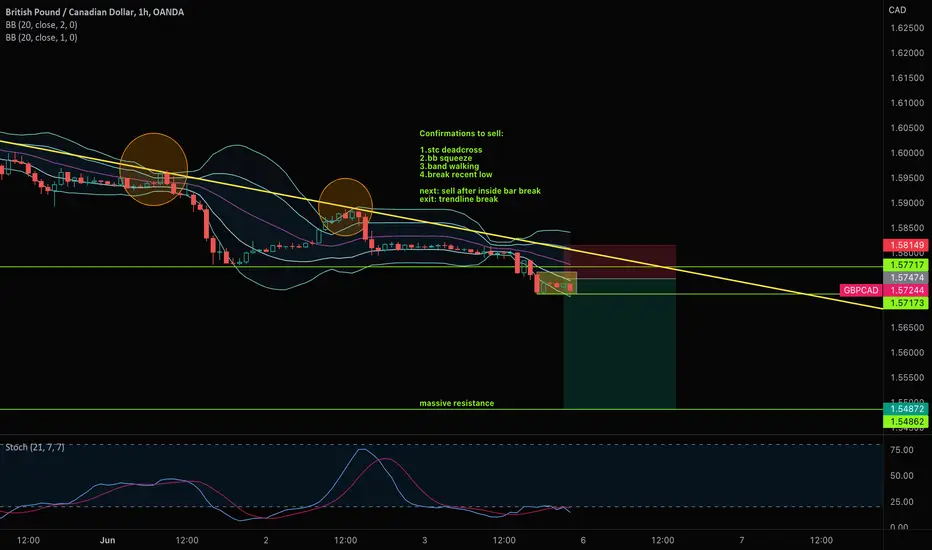Click the teal 1.54872 target price label

[905, 408]
